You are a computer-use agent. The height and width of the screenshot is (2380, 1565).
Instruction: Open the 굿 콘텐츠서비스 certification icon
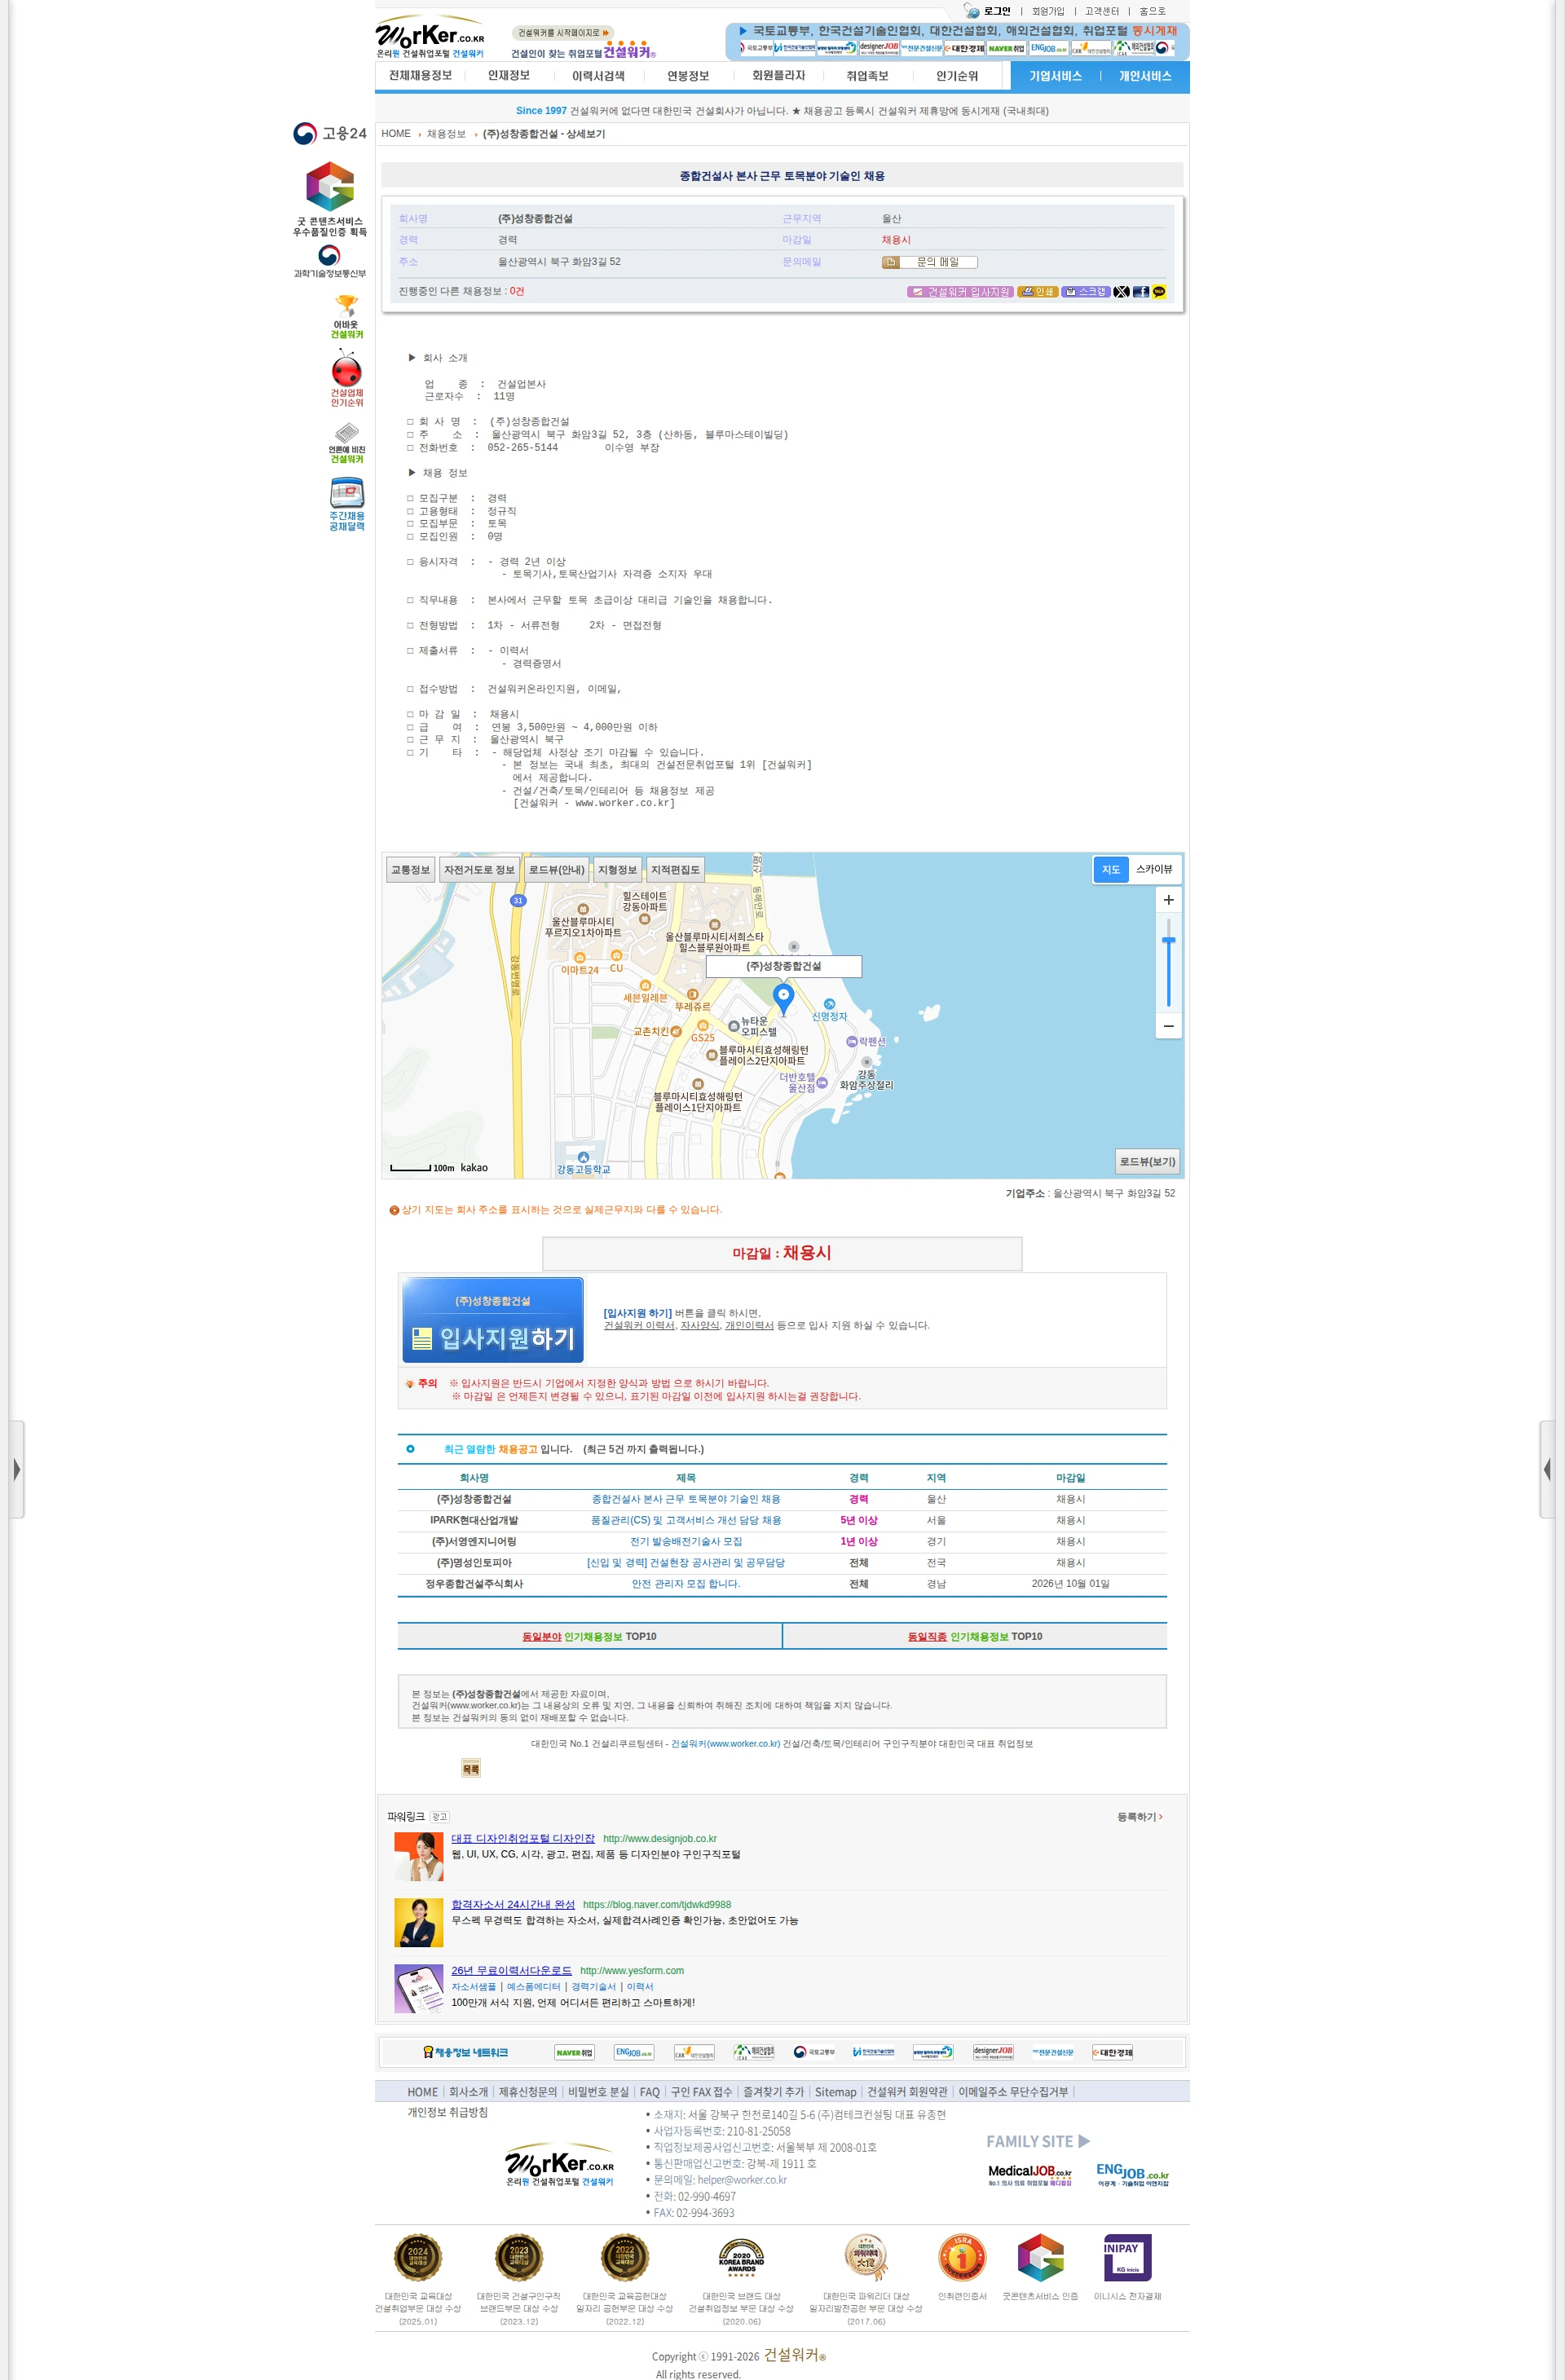(x=330, y=198)
